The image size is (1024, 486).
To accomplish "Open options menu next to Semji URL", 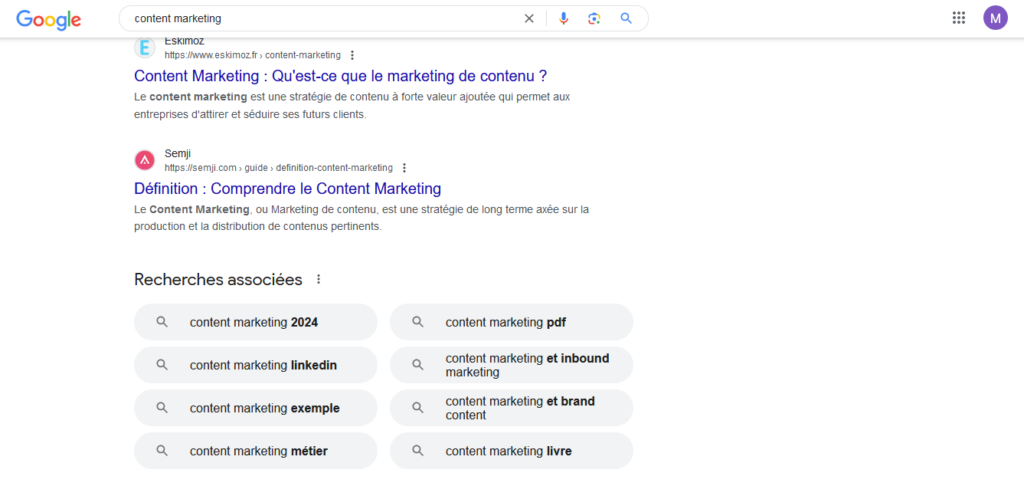I will (405, 168).
